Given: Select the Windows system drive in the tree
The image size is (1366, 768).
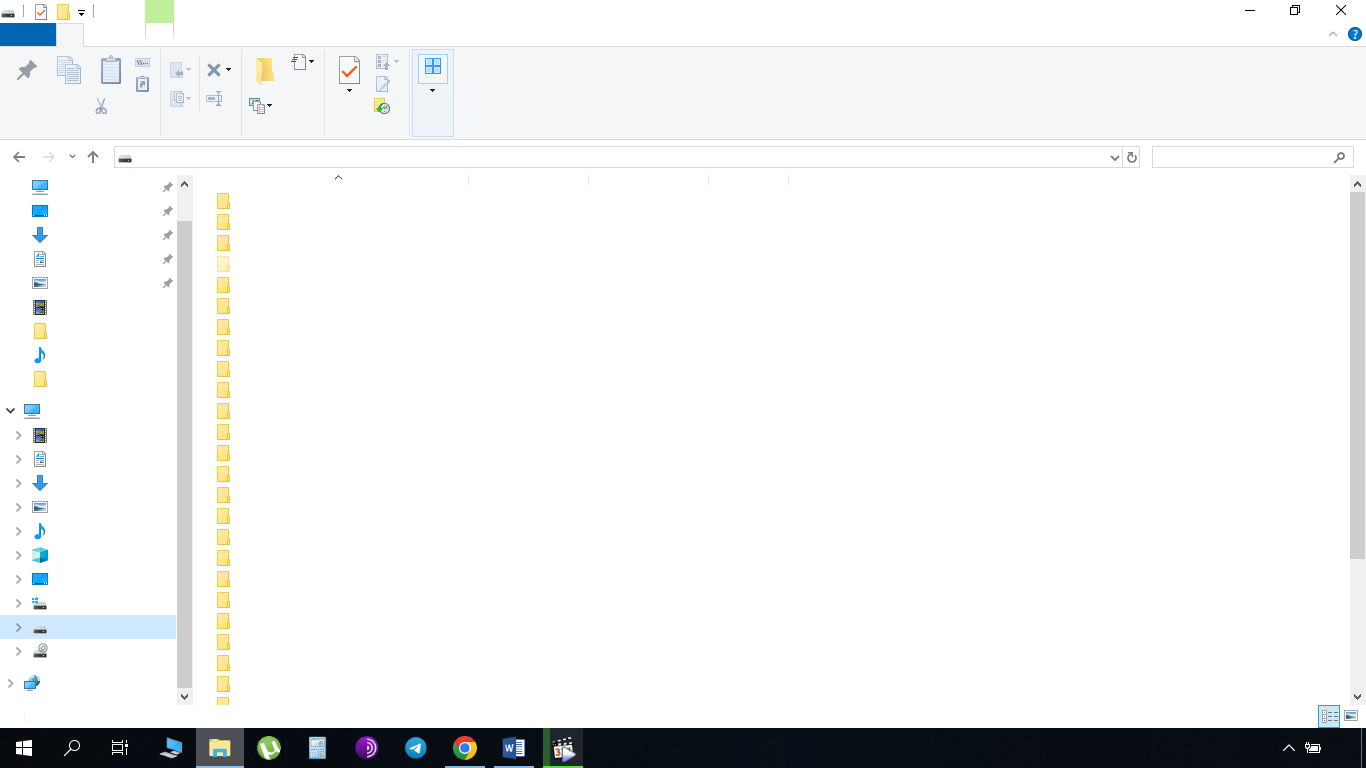Looking at the screenshot, I should pos(40,603).
